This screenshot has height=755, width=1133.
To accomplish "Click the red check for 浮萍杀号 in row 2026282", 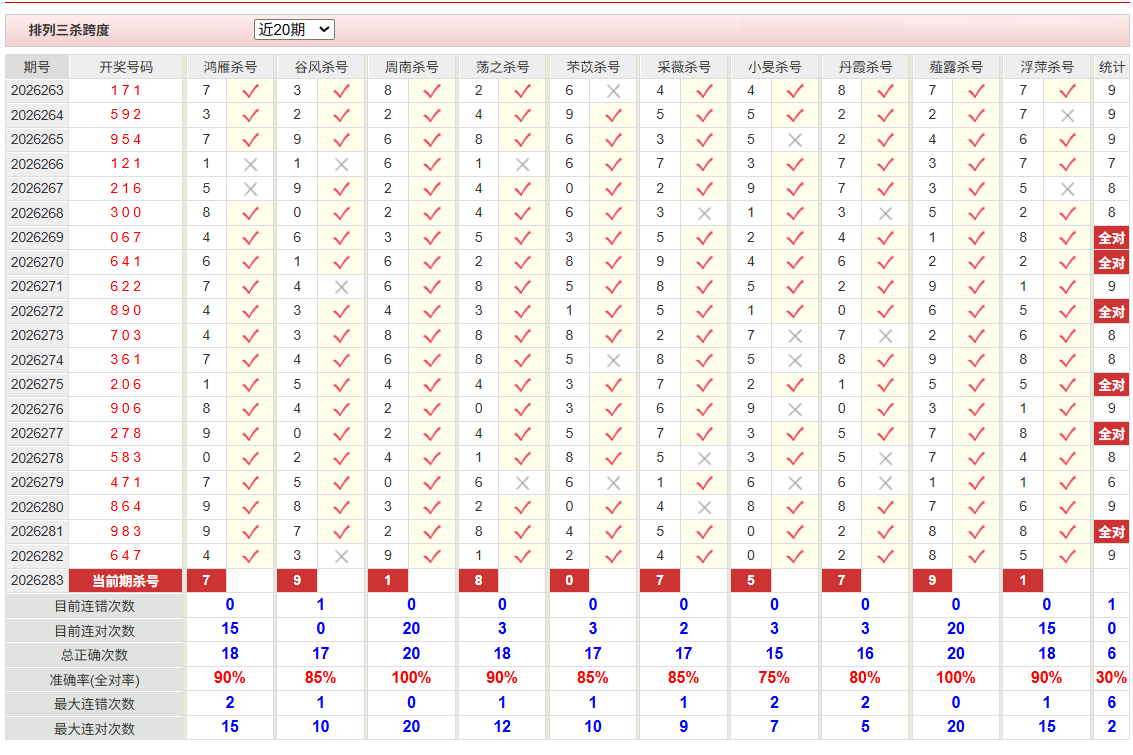I will pos(1067,556).
